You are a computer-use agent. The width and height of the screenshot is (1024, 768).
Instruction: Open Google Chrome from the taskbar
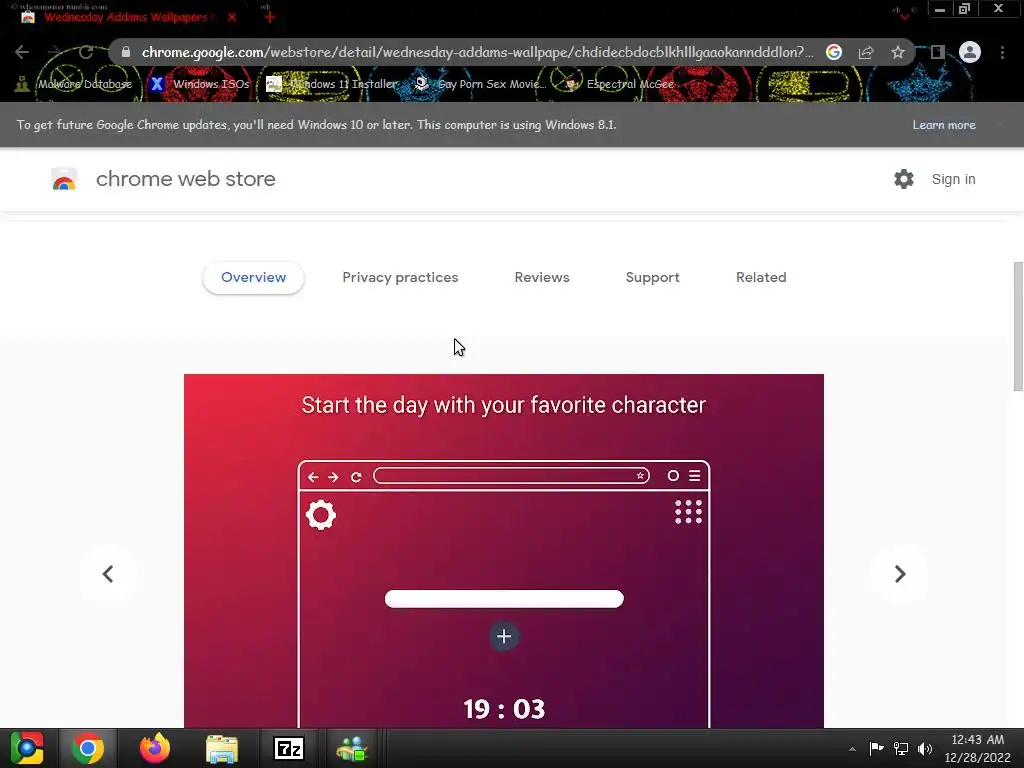pyautogui.click(x=88, y=748)
